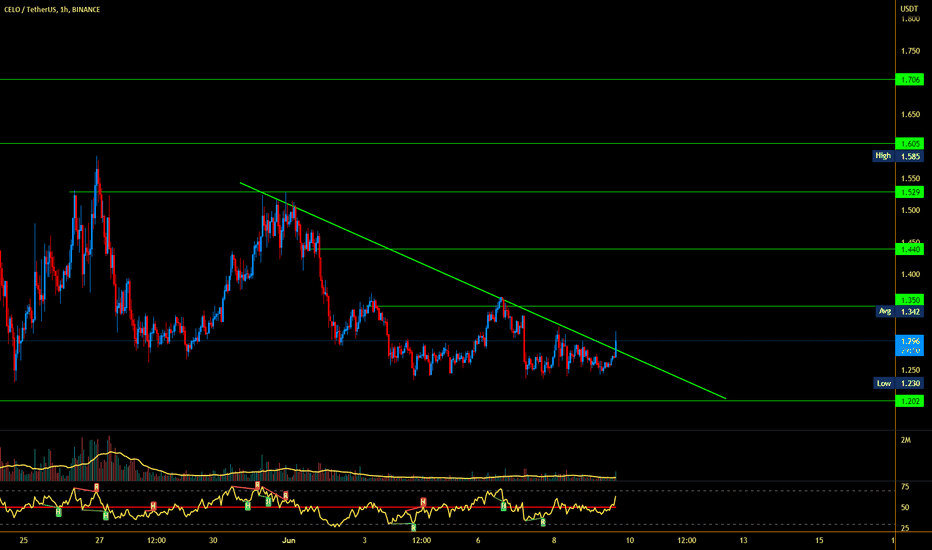Click the 1.250 tick on price axis
932x550 pixels.
(910, 370)
